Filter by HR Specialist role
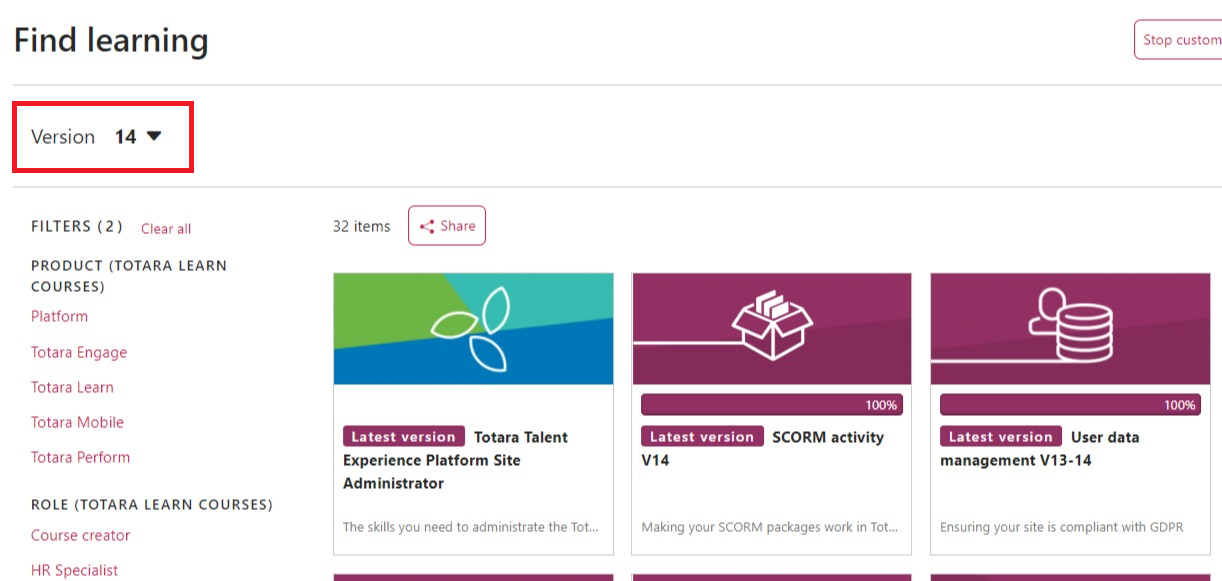Screen dimensions: 1222x581 (x=74, y=570)
